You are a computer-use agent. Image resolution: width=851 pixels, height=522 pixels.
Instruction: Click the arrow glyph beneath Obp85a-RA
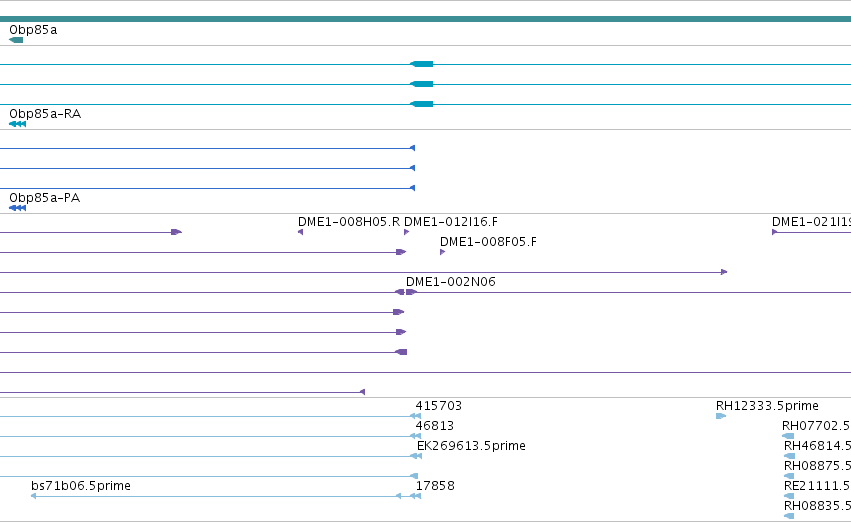pos(17,124)
